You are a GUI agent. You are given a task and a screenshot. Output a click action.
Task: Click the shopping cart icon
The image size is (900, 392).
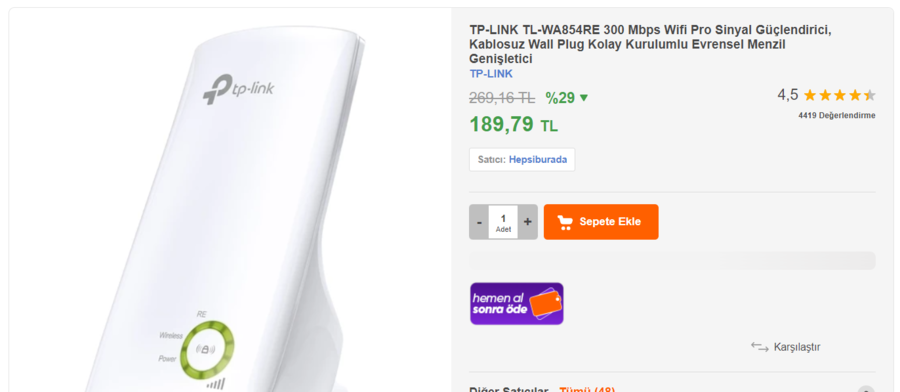click(x=565, y=223)
